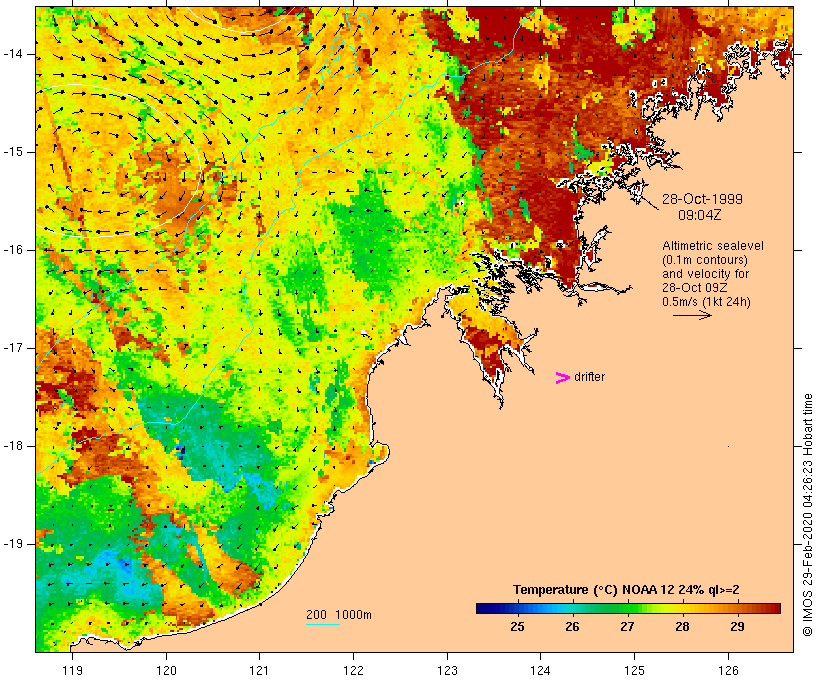Click the longitude axis label '124'
The height and width of the screenshot is (680, 820).
[541, 670]
